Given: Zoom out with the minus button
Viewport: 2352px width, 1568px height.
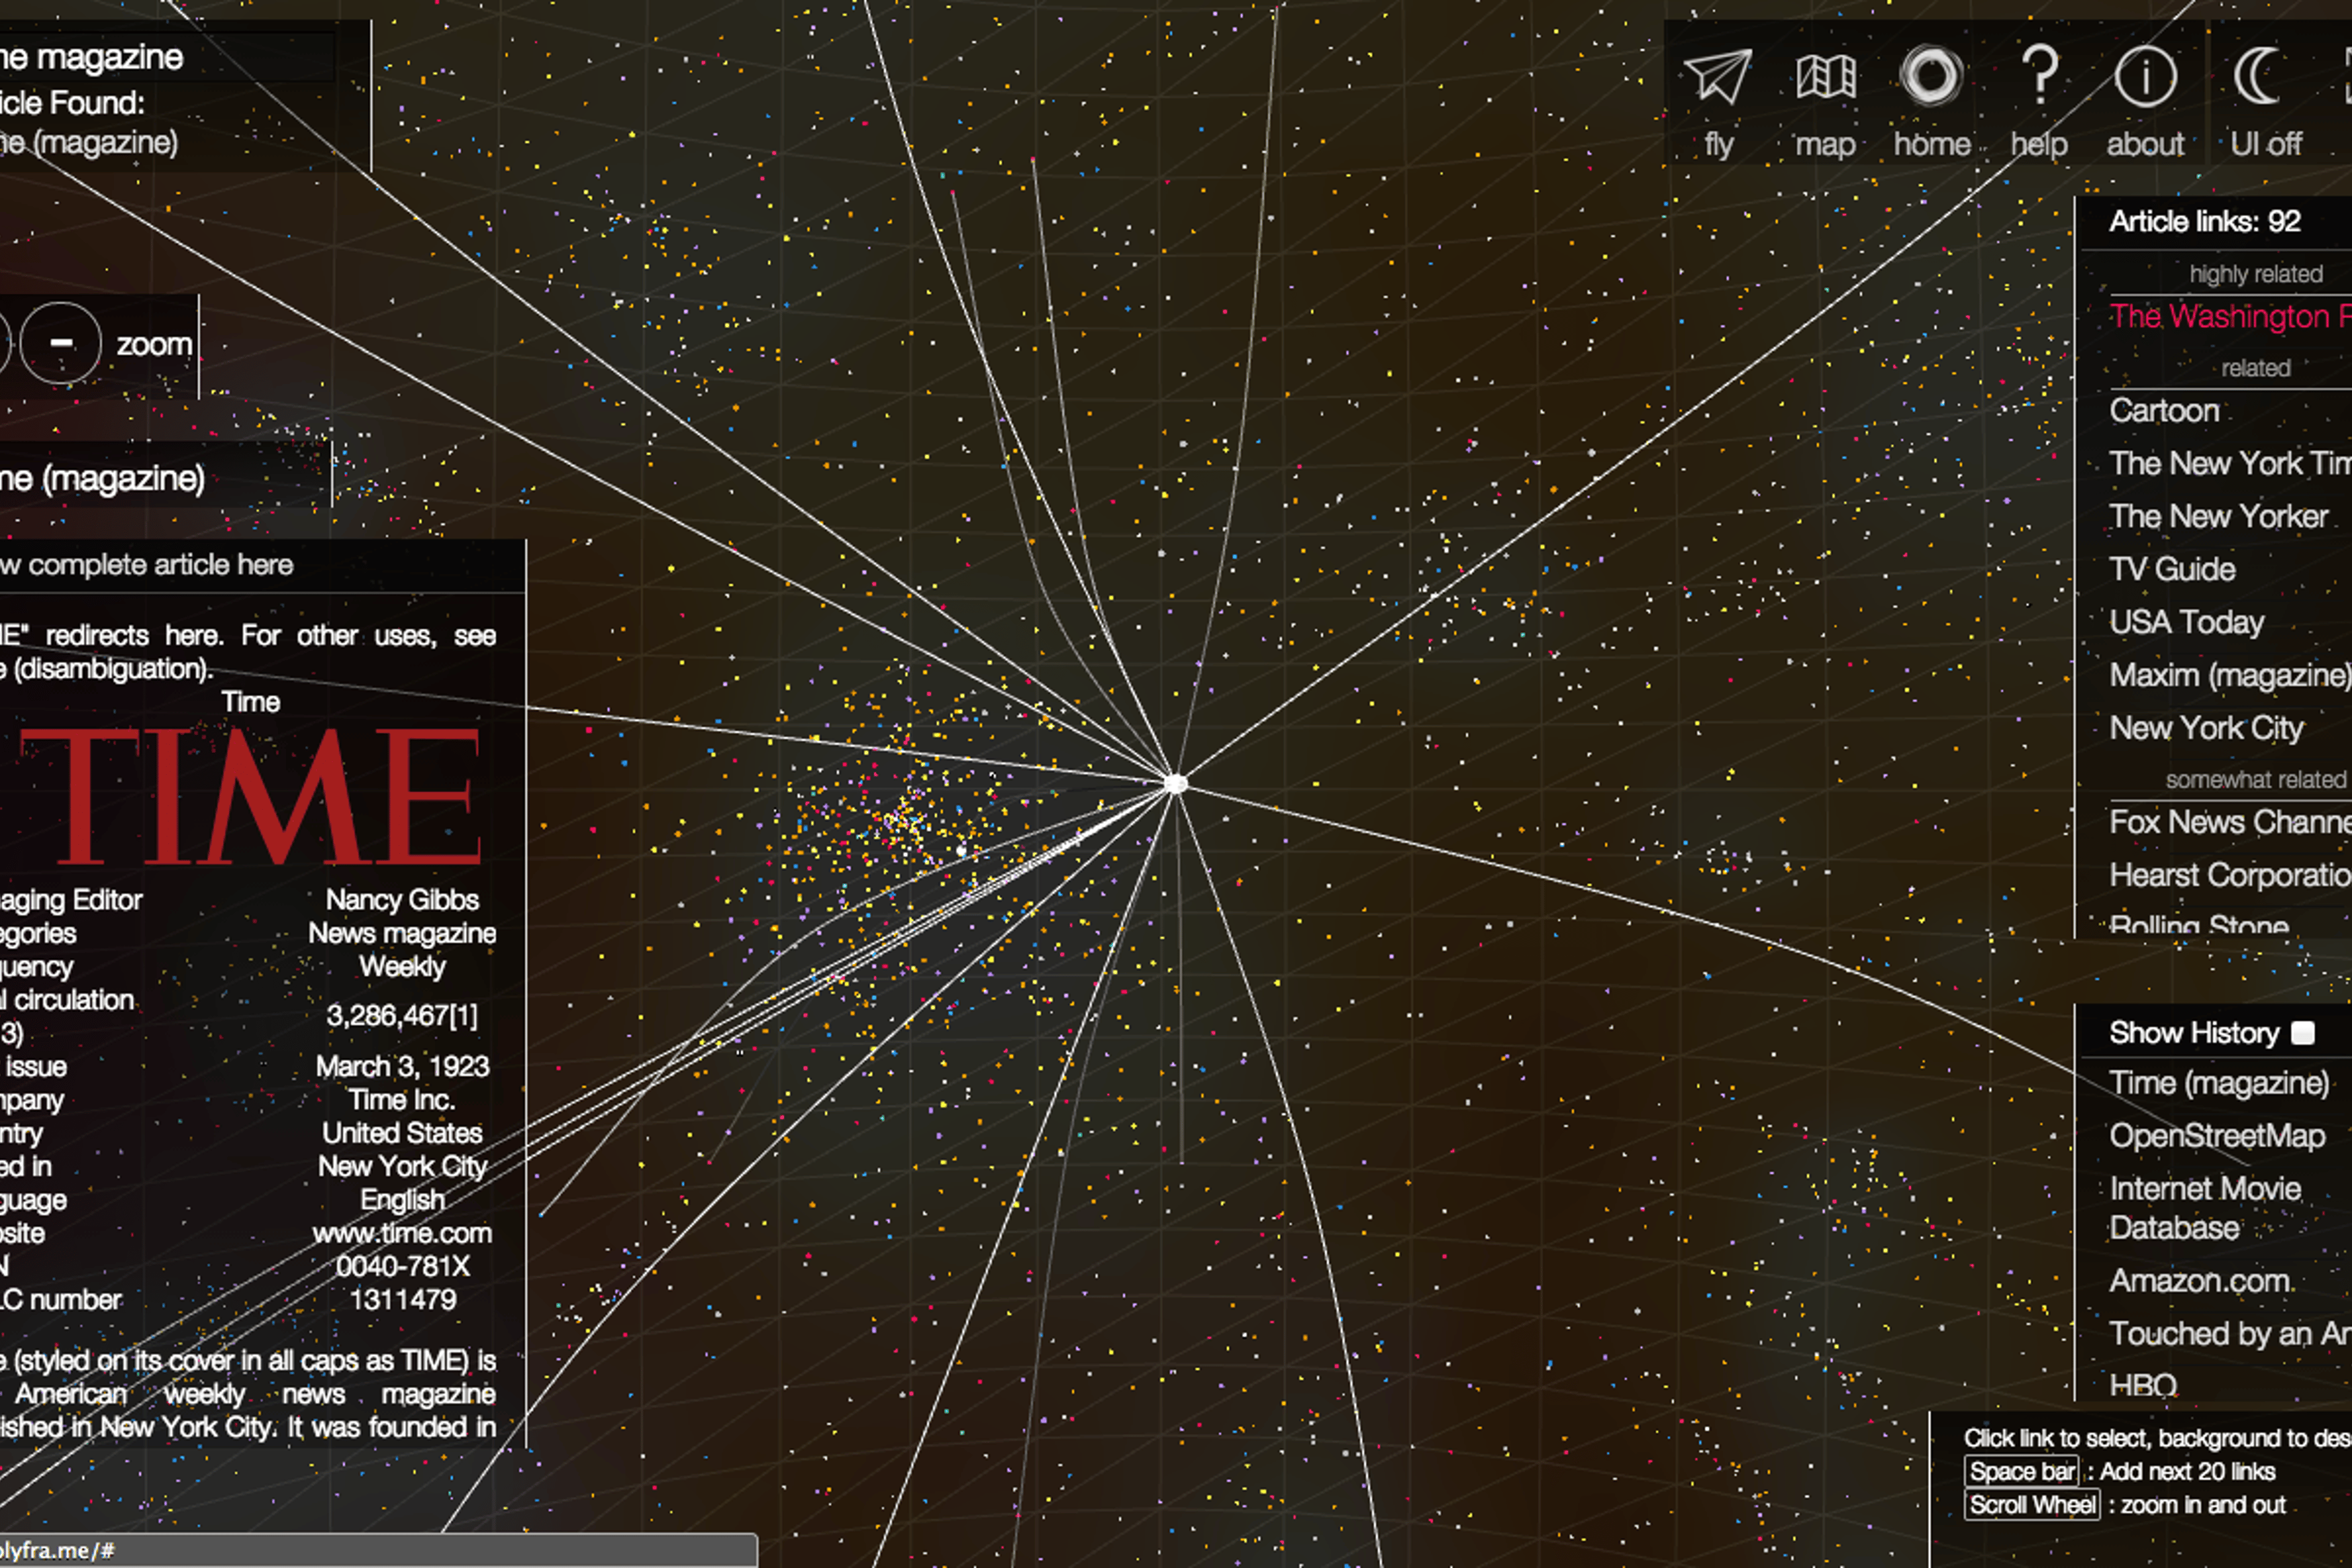Looking at the screenshot, I should pos(61,343).
